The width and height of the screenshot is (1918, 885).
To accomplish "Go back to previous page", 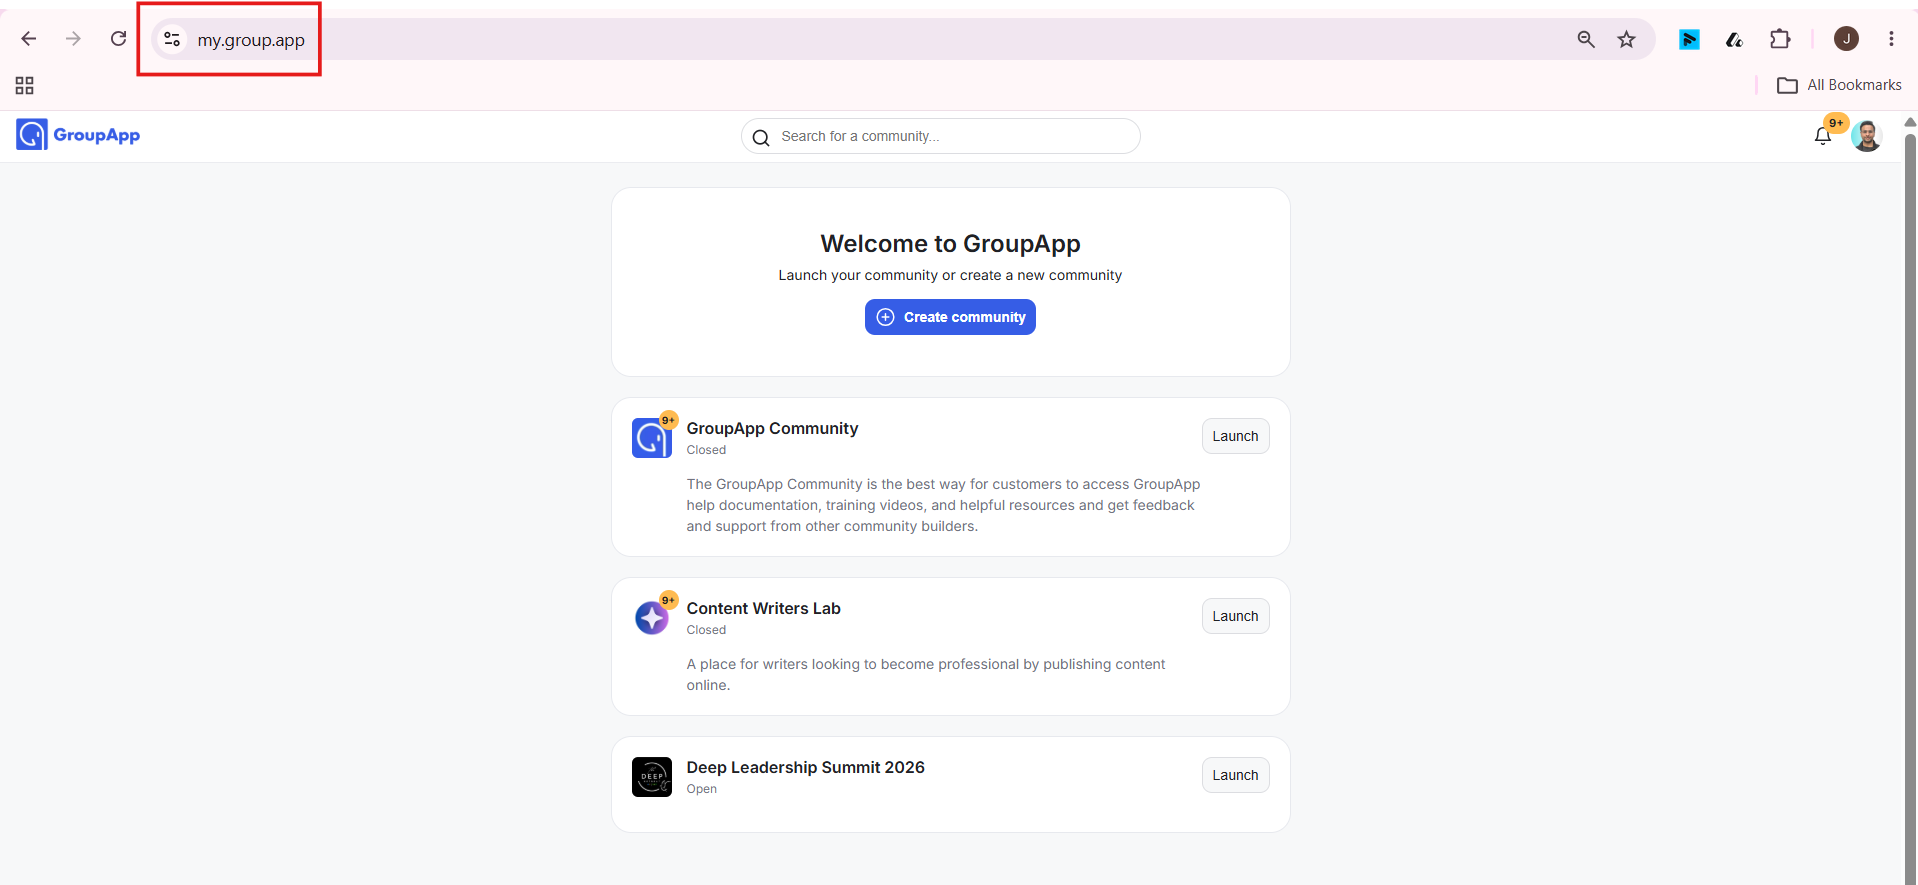I will (29, 39).
